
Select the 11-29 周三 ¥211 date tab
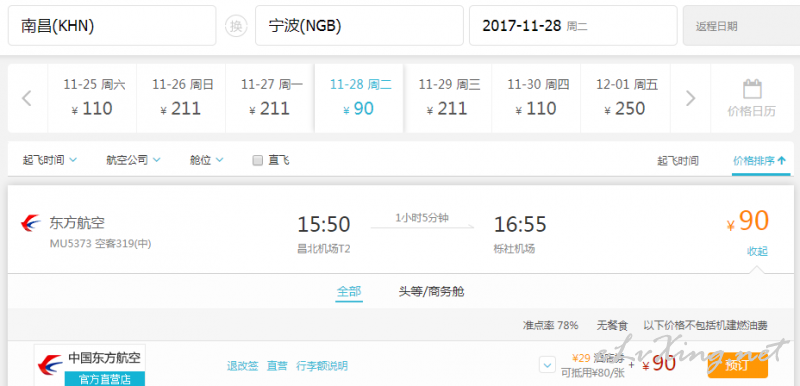coord(448,98)
